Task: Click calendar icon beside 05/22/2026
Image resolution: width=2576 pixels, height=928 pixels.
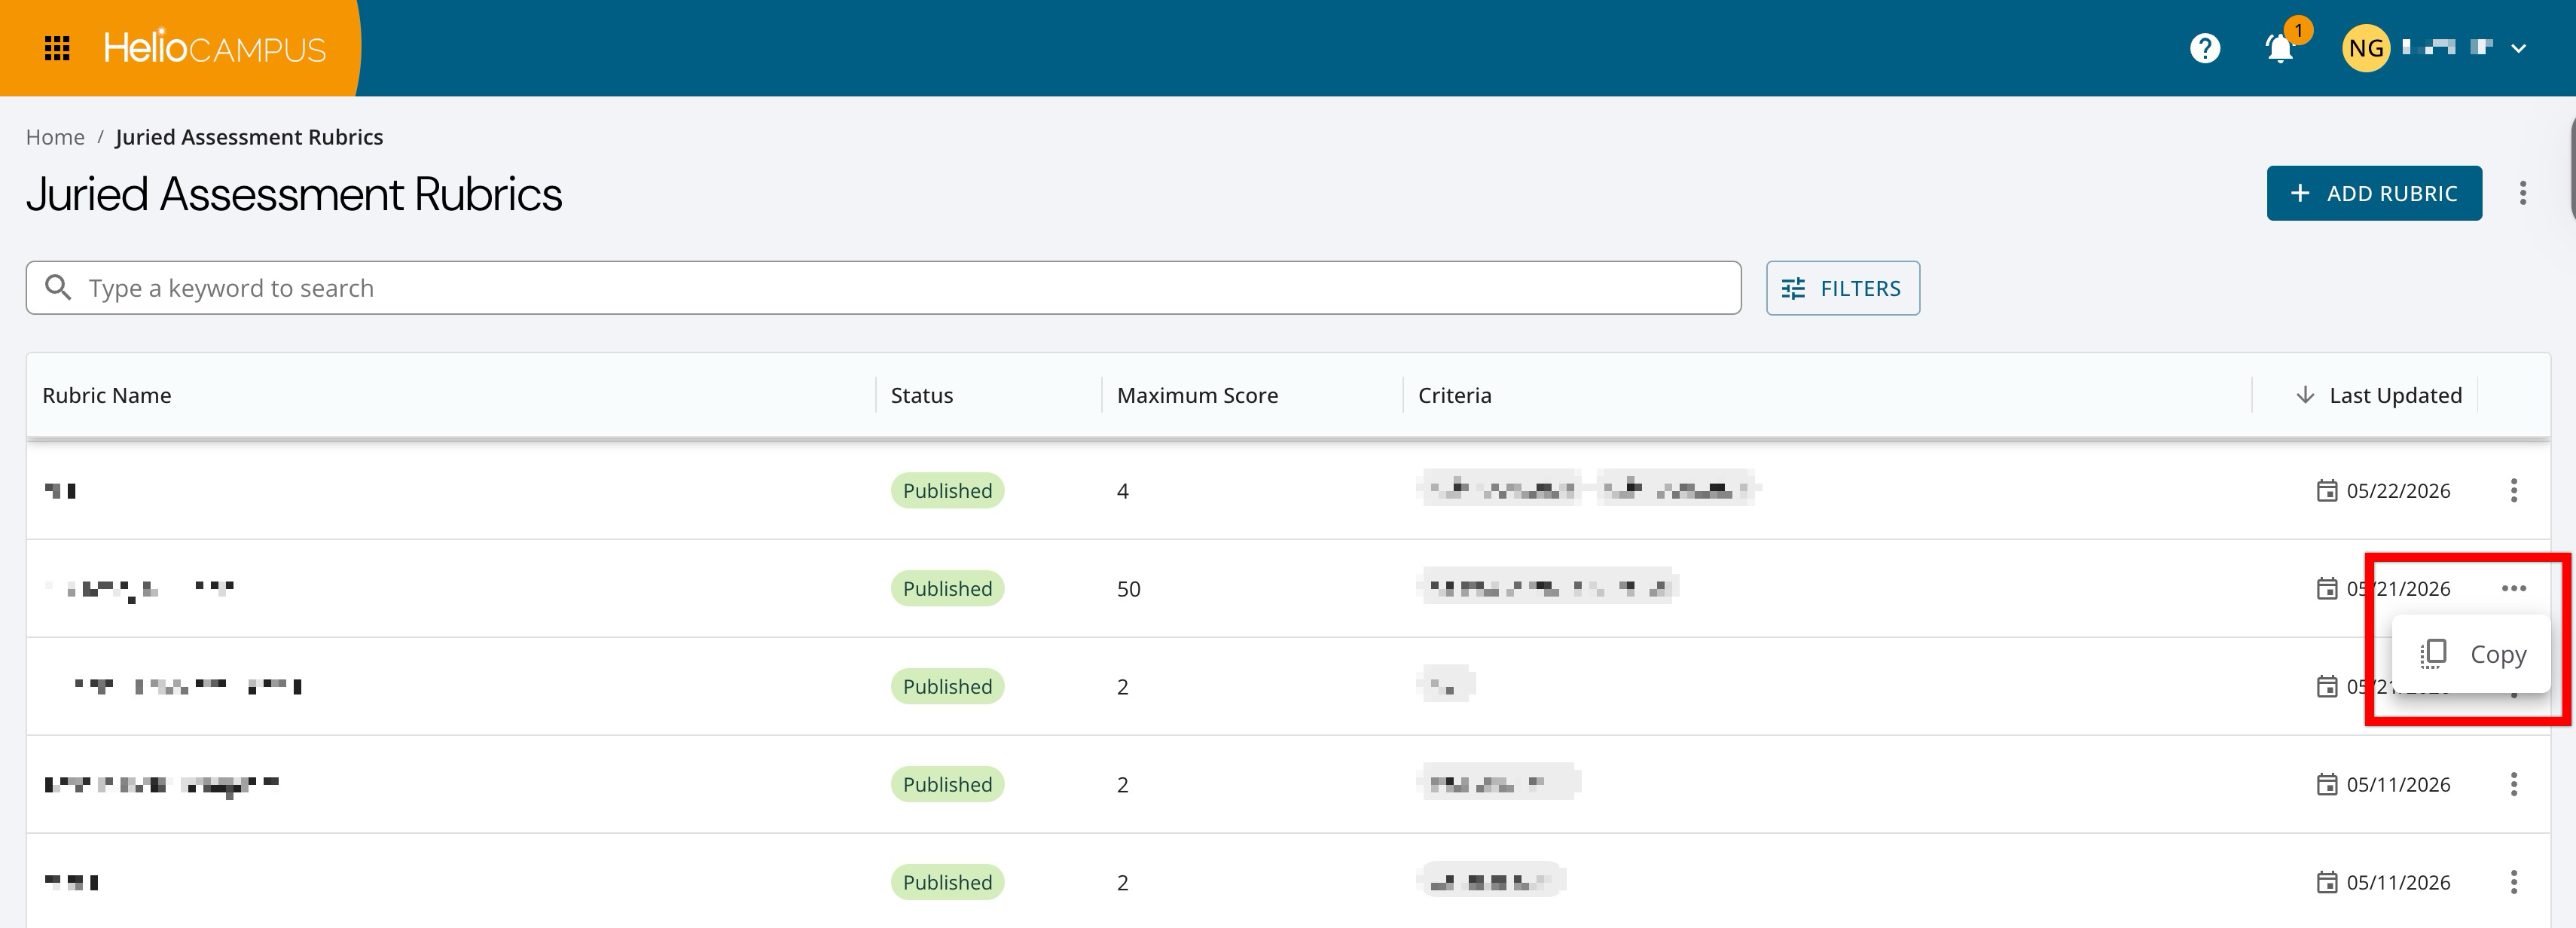Action: pos(2327,490)
